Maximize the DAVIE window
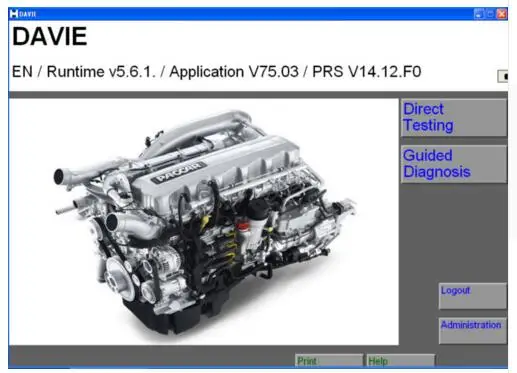The image size is (517, 373). click(x=490, y=14)
